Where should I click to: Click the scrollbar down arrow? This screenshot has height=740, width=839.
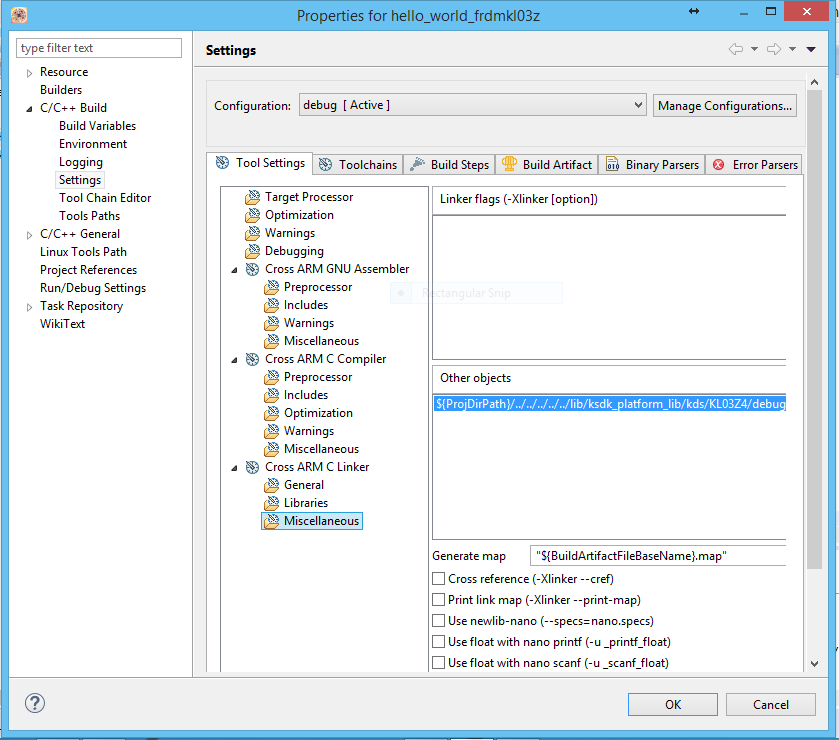pos(814,663)
